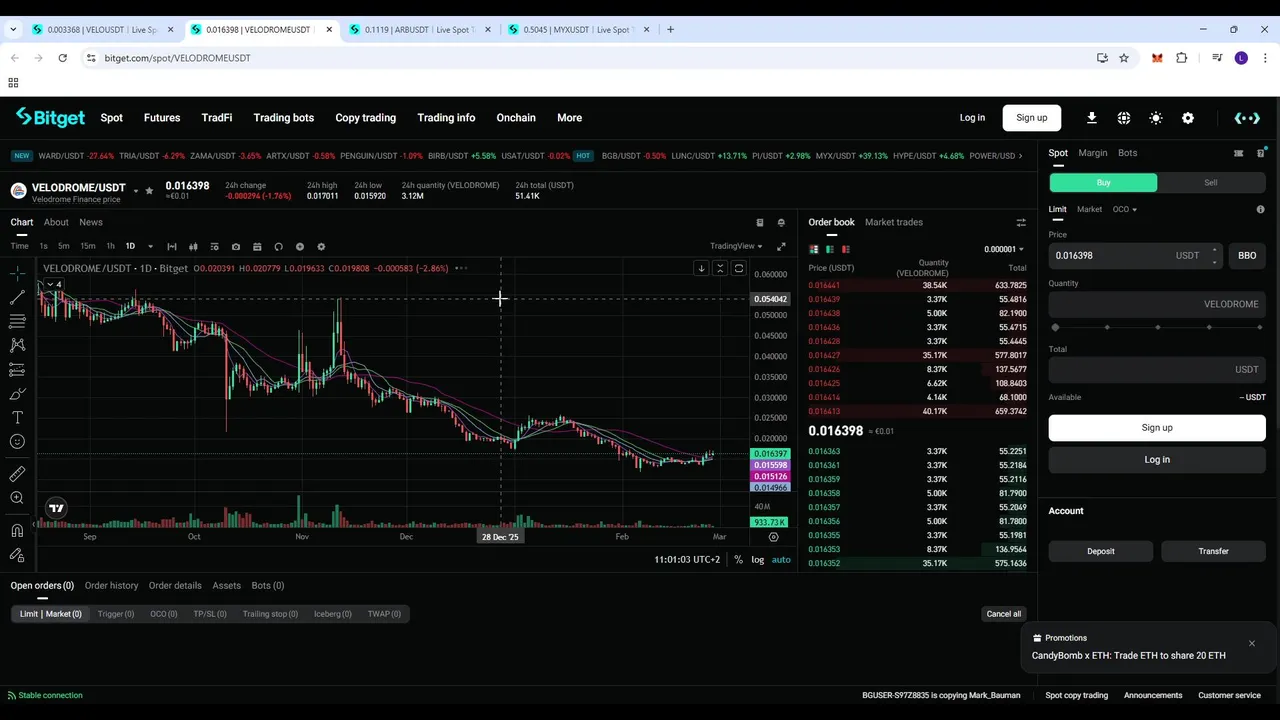Toggle auto scale on chart

(781, 560)
